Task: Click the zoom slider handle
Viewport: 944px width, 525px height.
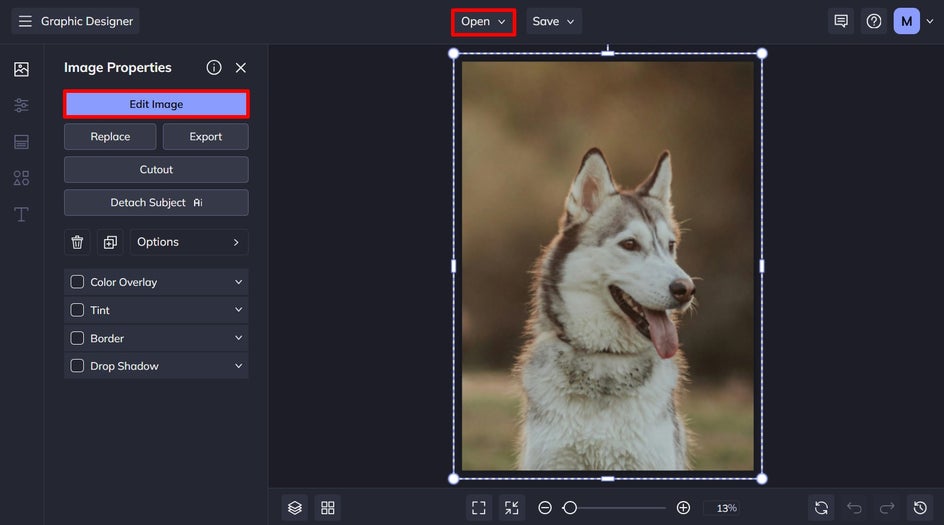Action: point(569,508)
